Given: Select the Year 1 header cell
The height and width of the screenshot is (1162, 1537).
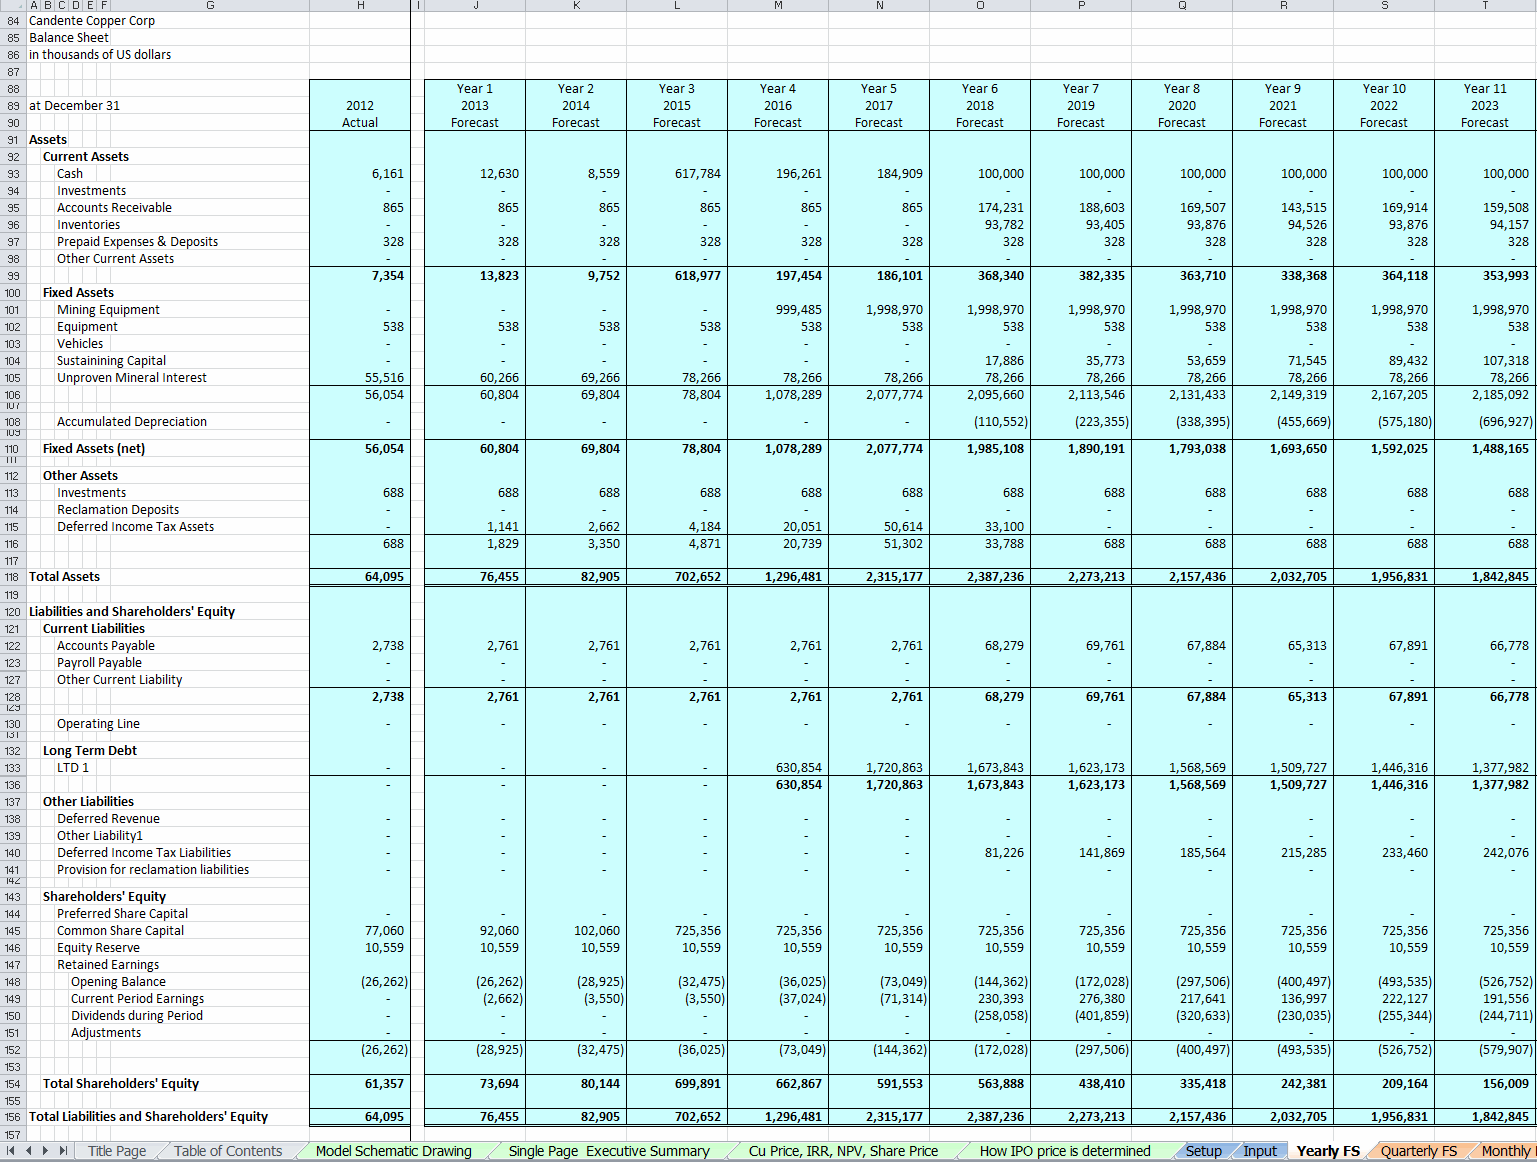Looking at the screenshot, I should (475, 89).
